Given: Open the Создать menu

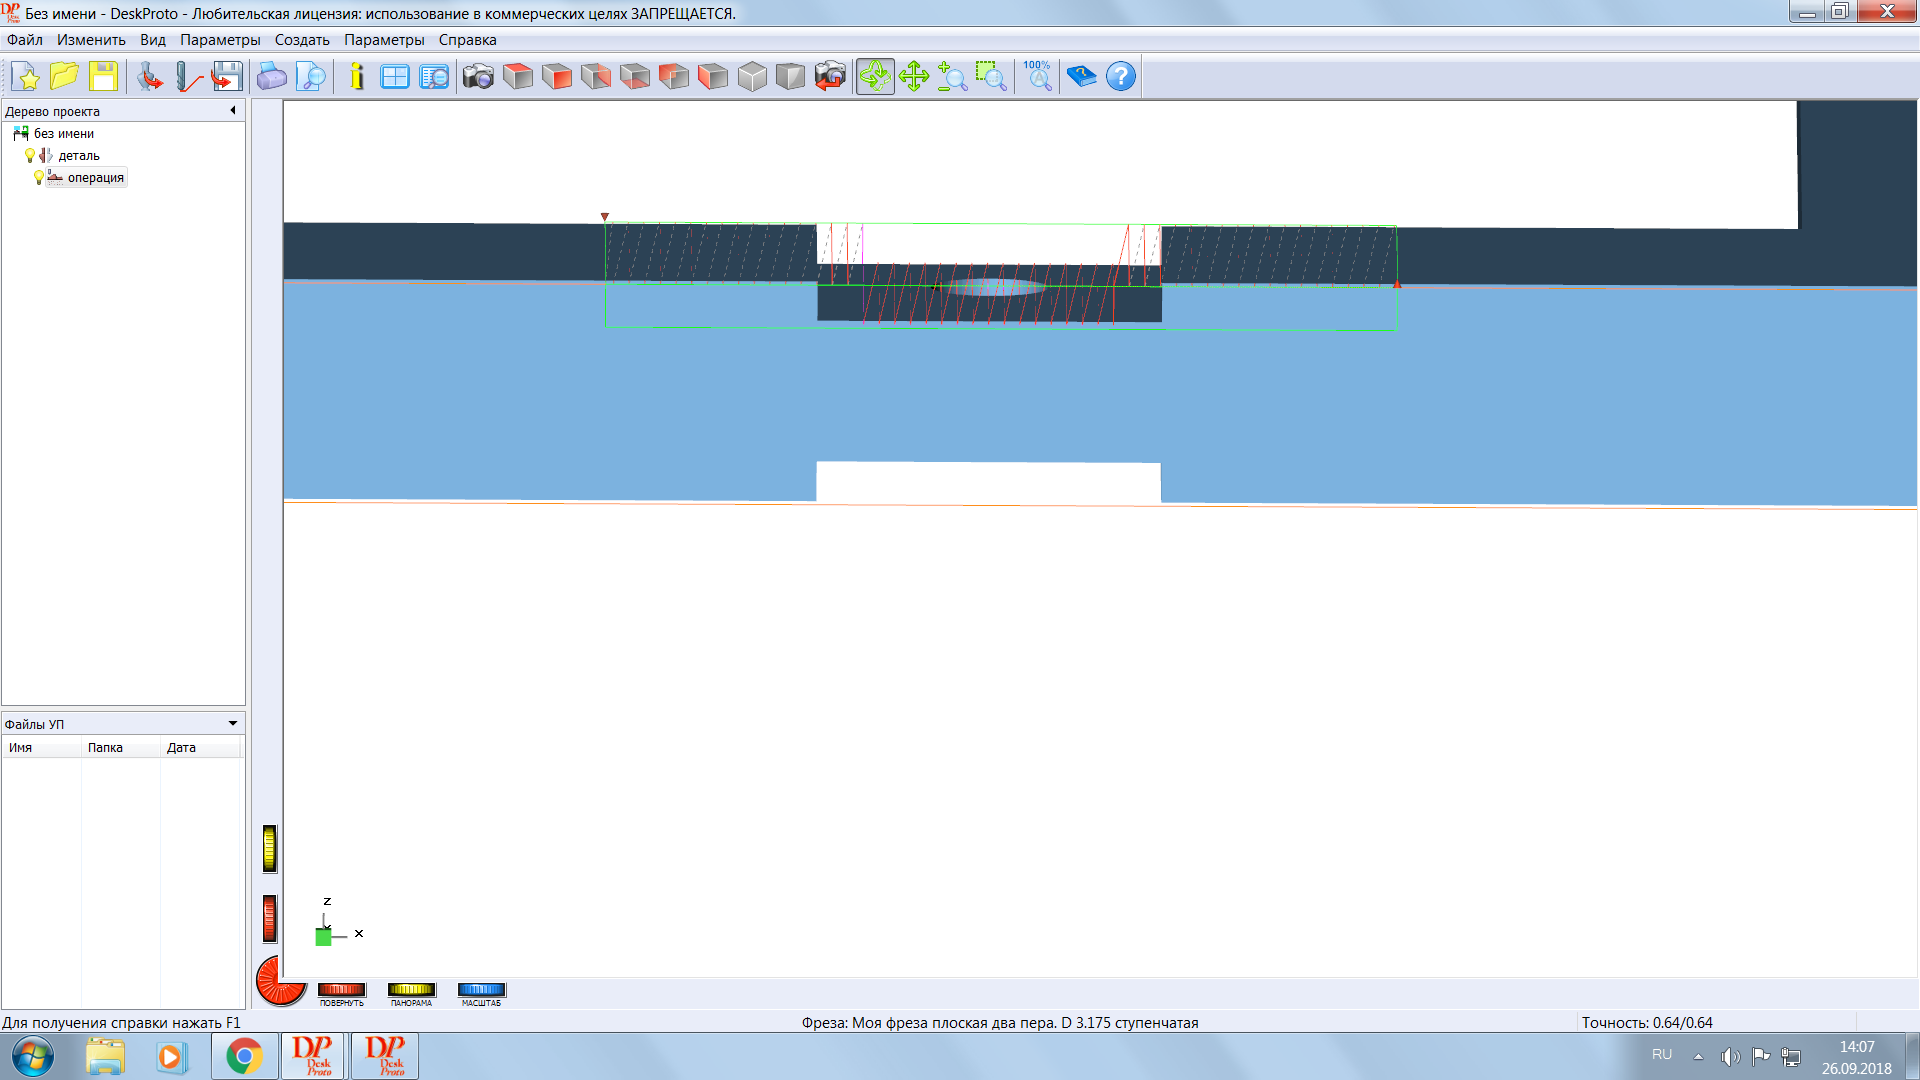Looking at the screenshot, I should click(302, 40).
